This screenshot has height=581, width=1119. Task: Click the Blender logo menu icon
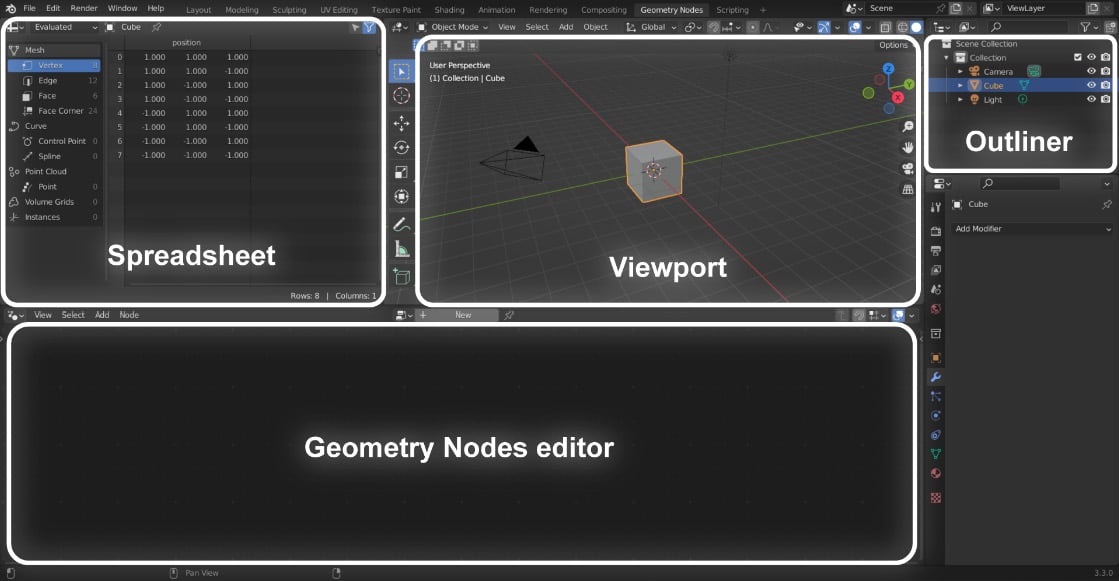click(x=11, y=9)
